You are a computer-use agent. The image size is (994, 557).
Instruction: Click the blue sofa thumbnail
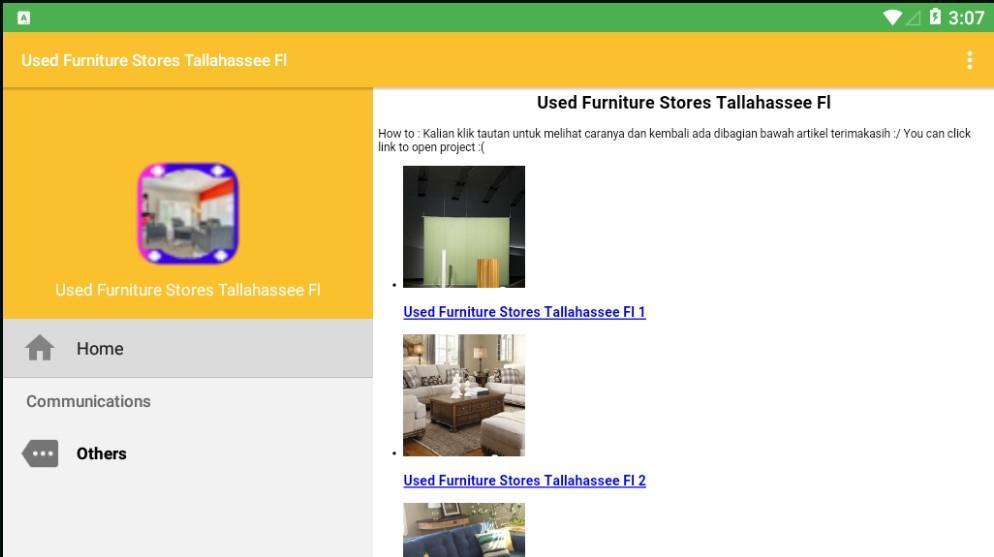464,530
